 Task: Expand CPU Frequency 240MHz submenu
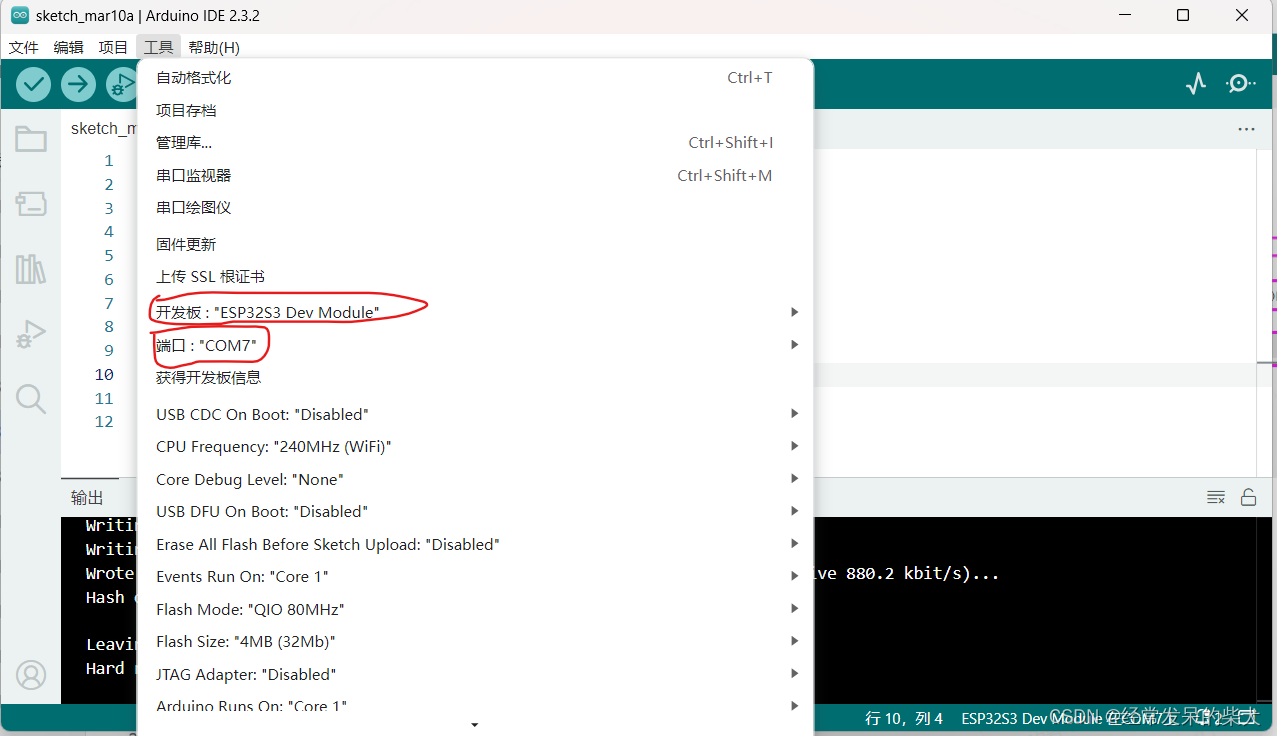(x=475, y=446)
